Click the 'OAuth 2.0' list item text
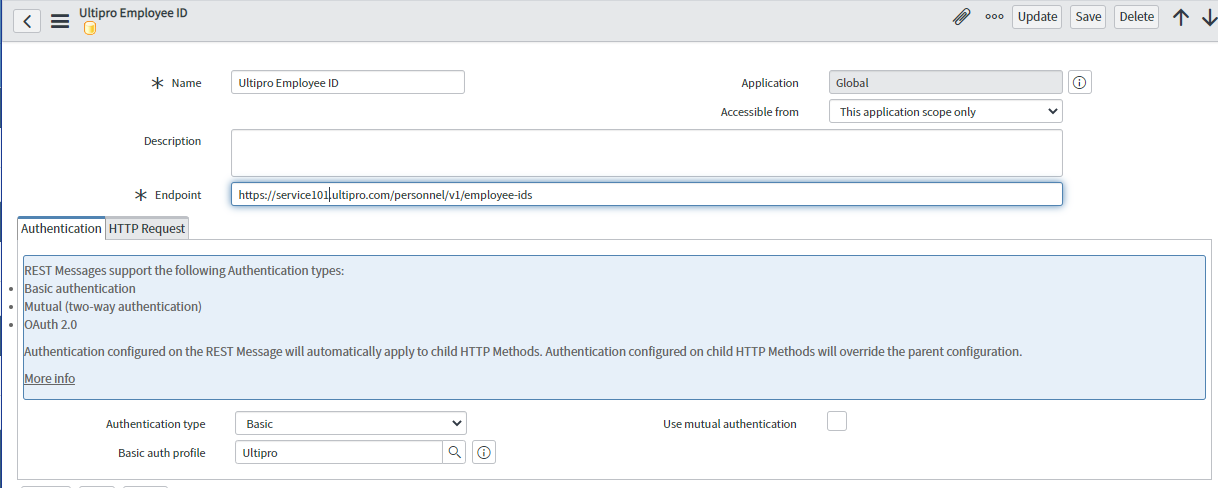 [51, 325]
